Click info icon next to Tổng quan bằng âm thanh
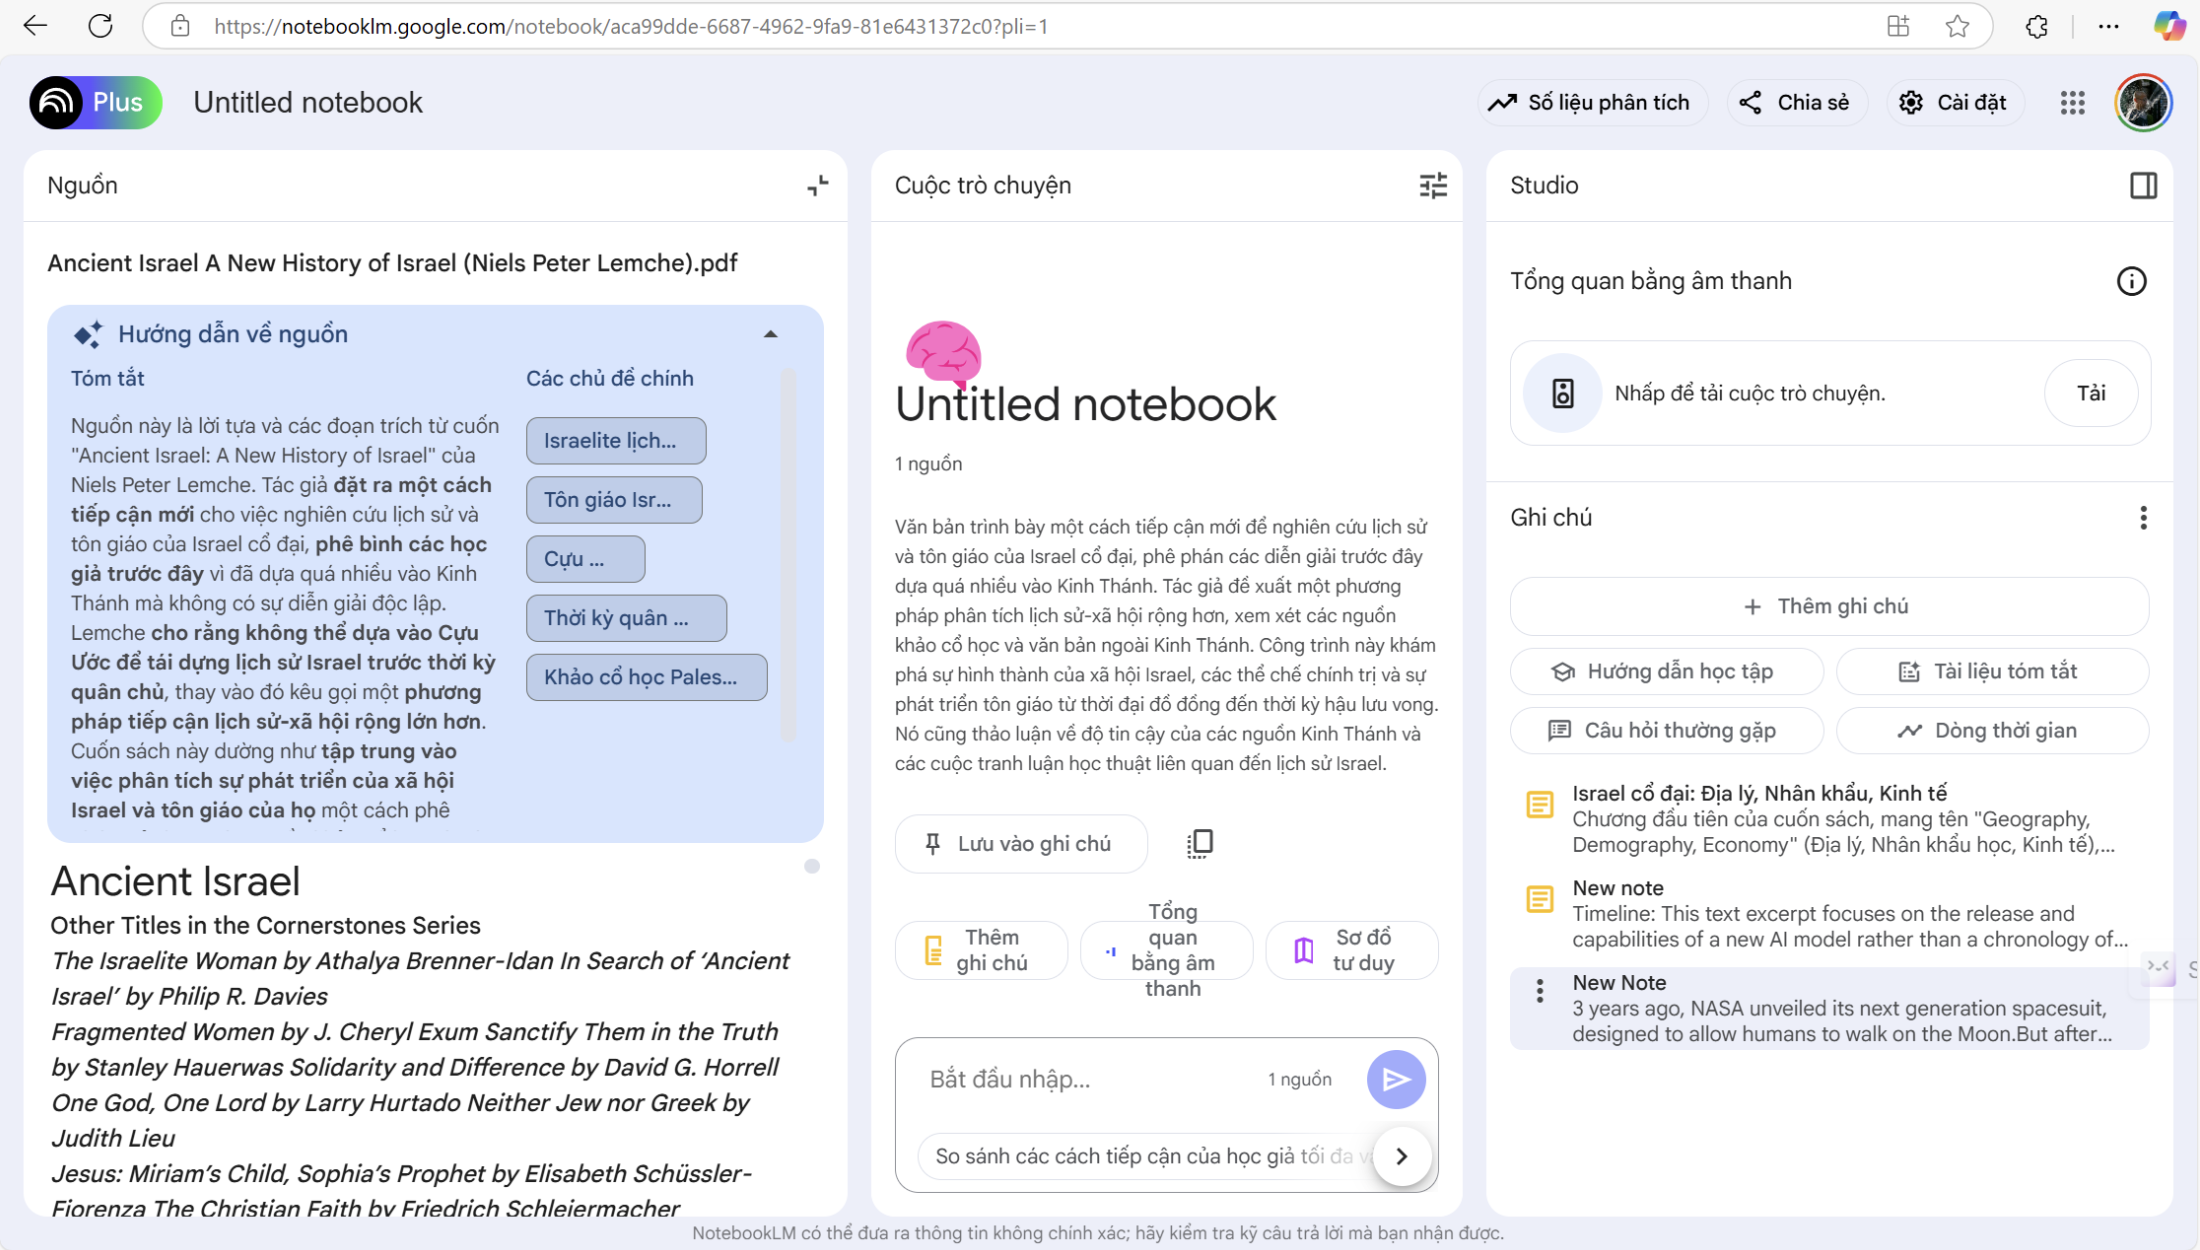Image resolution: width=2200 pixels, height=1250 pixels. tap(2131, 281)
